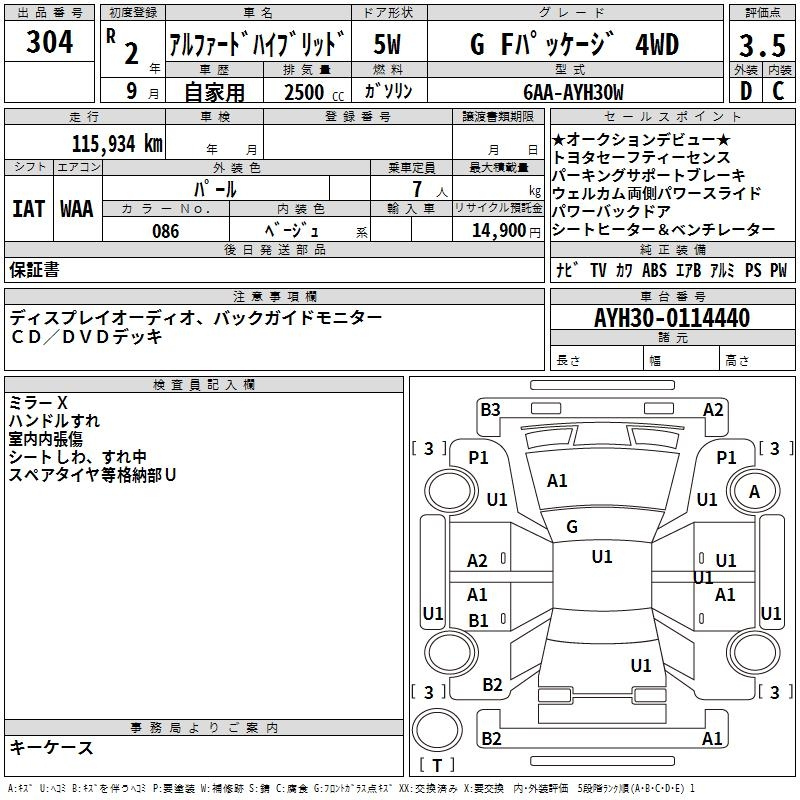Click the U1 mark on the back door
This screenshot has width=800, height=800.
pos(641,665)
